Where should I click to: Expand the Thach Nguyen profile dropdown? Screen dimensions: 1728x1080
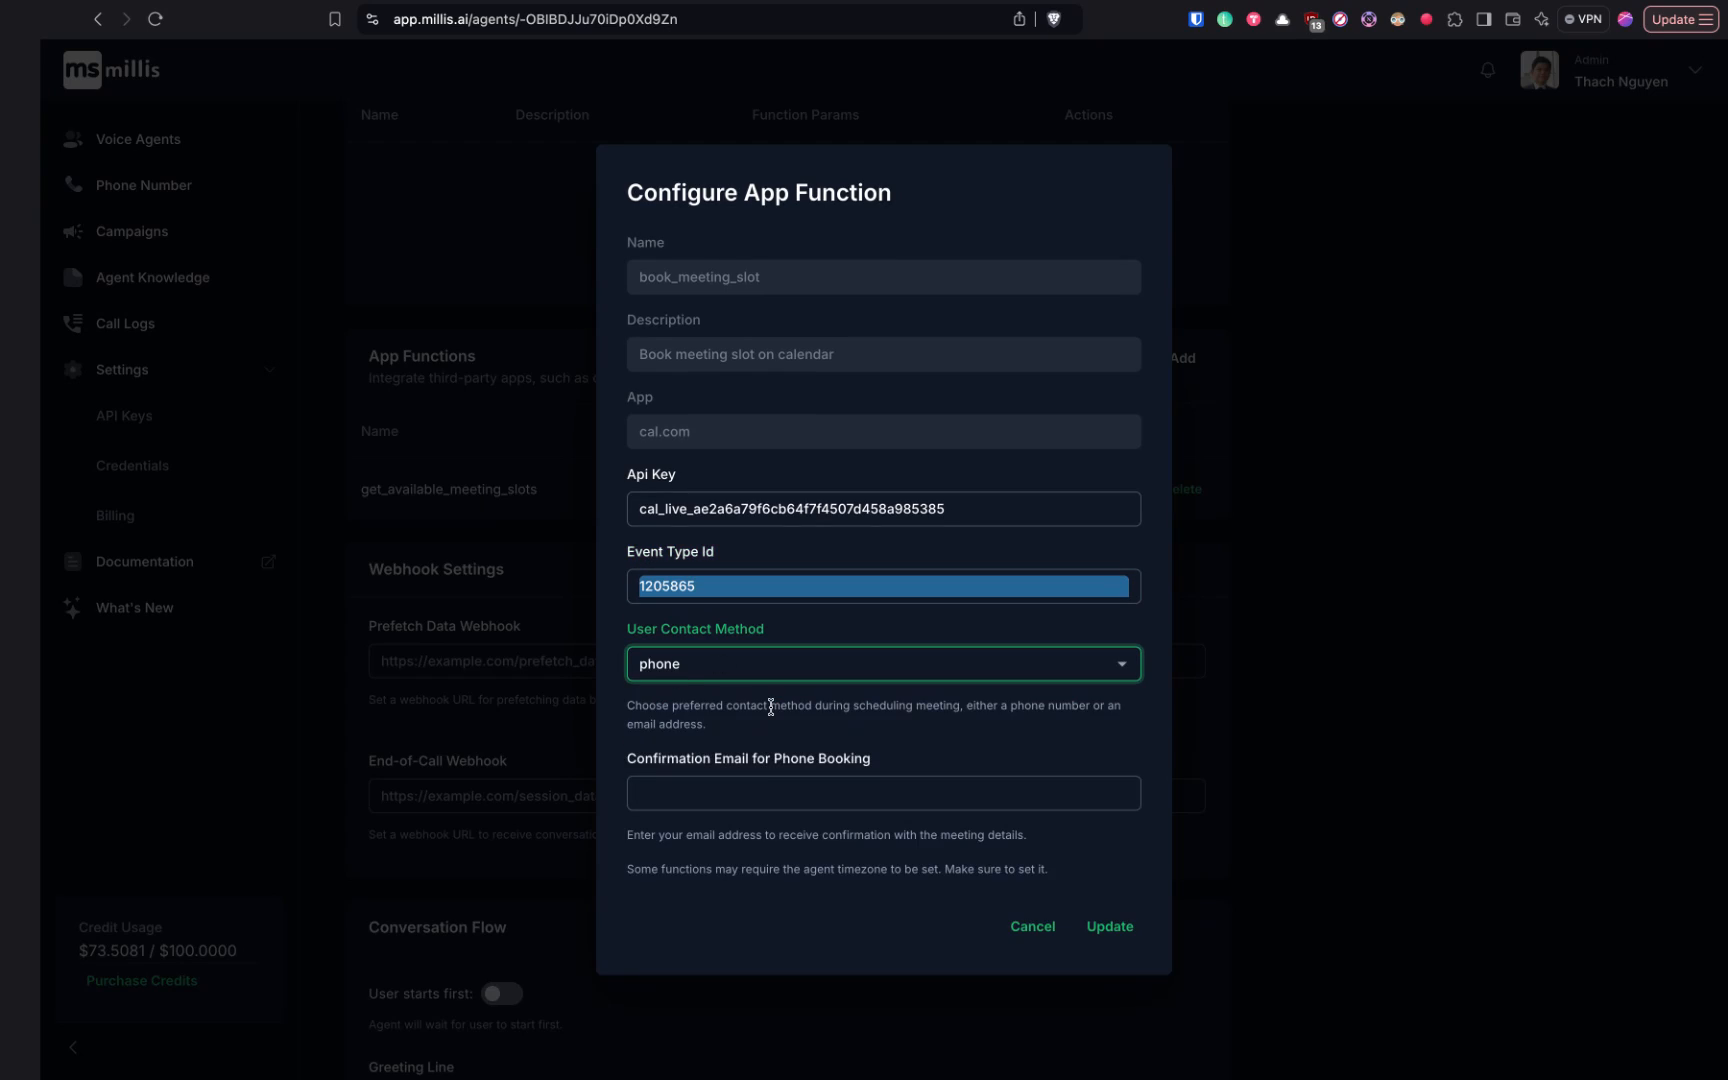[x=1695, y=70]
